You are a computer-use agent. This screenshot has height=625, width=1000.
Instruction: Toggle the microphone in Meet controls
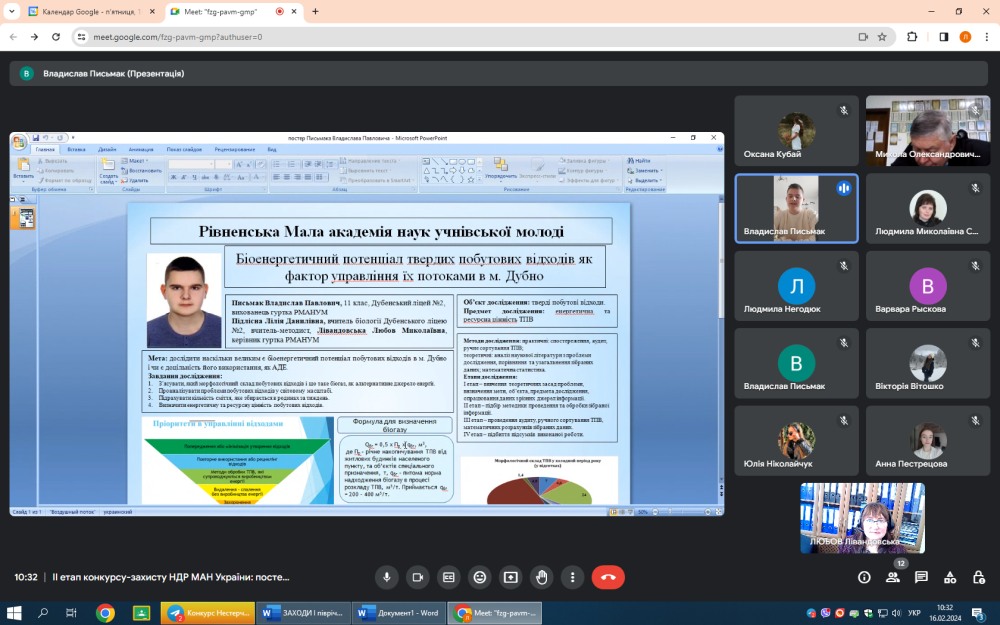[x=386, y=577]
